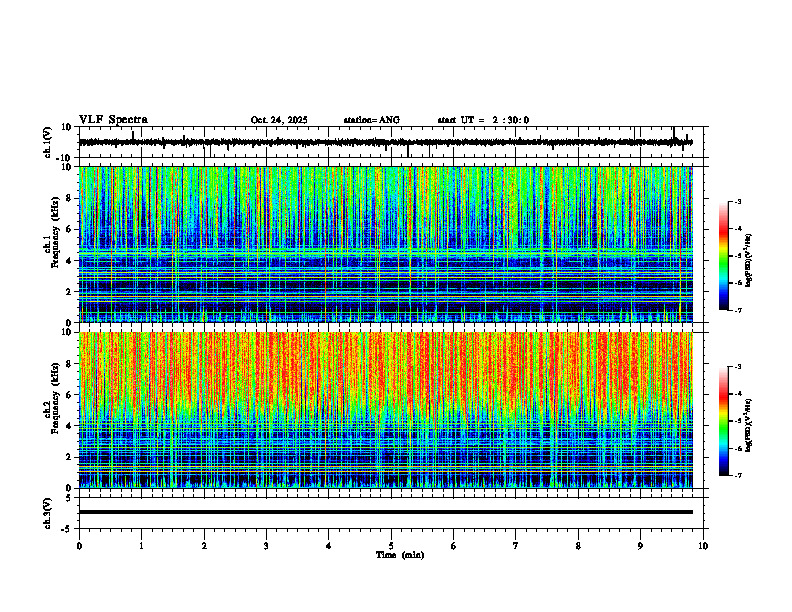Click time axis tick label "0"
Viewport: 792px width, 612px height.
coord(79,546)
